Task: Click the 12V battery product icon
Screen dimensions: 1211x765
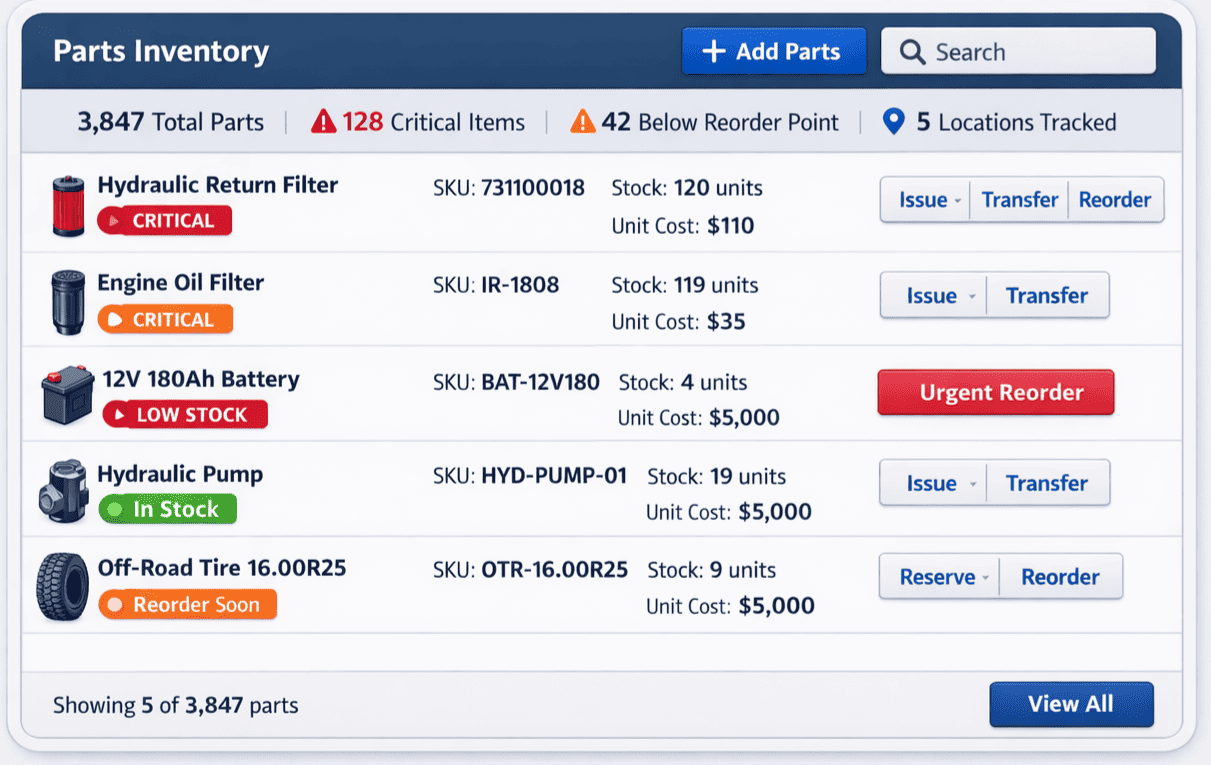Action: tap(66, 394)
